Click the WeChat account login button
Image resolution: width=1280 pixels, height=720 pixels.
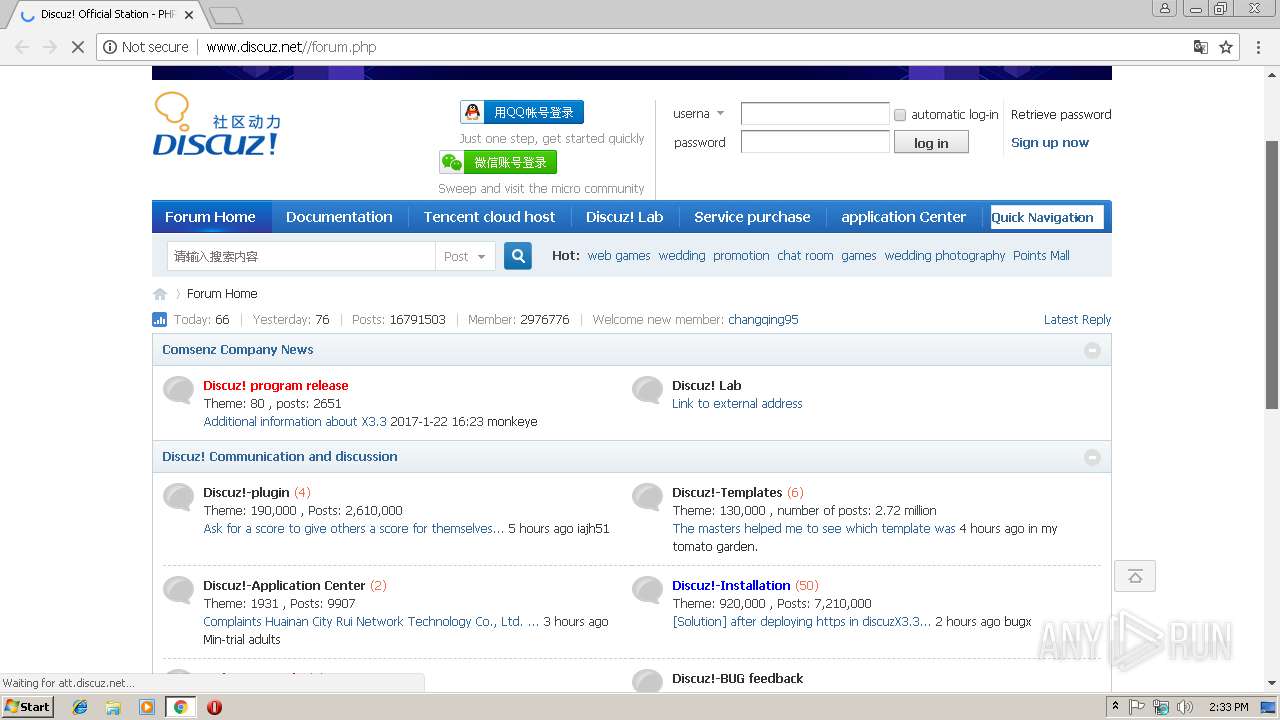498,162
